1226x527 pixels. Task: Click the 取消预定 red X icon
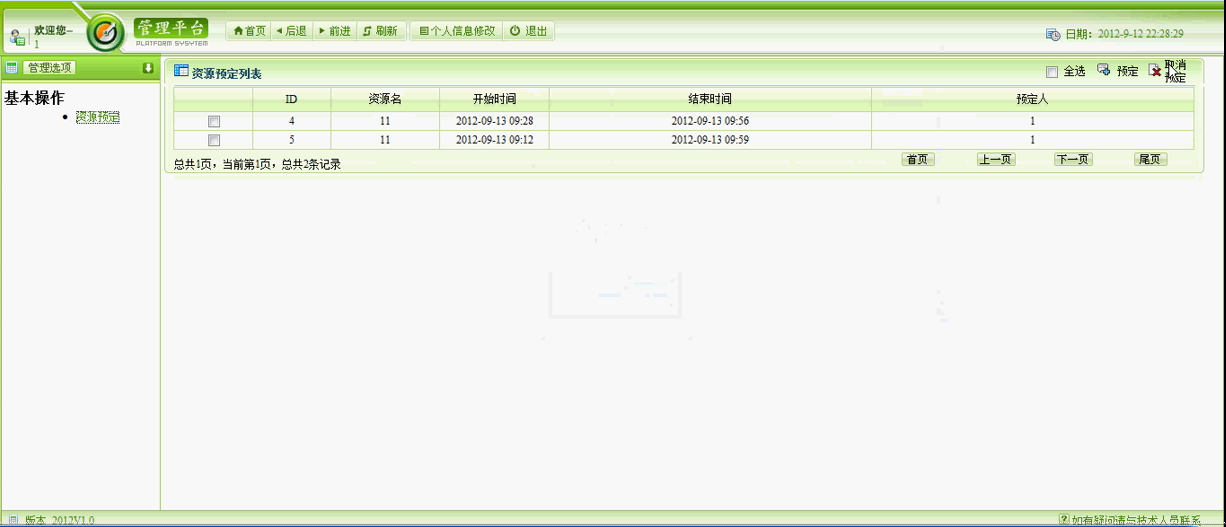(x=1155, y=71)
